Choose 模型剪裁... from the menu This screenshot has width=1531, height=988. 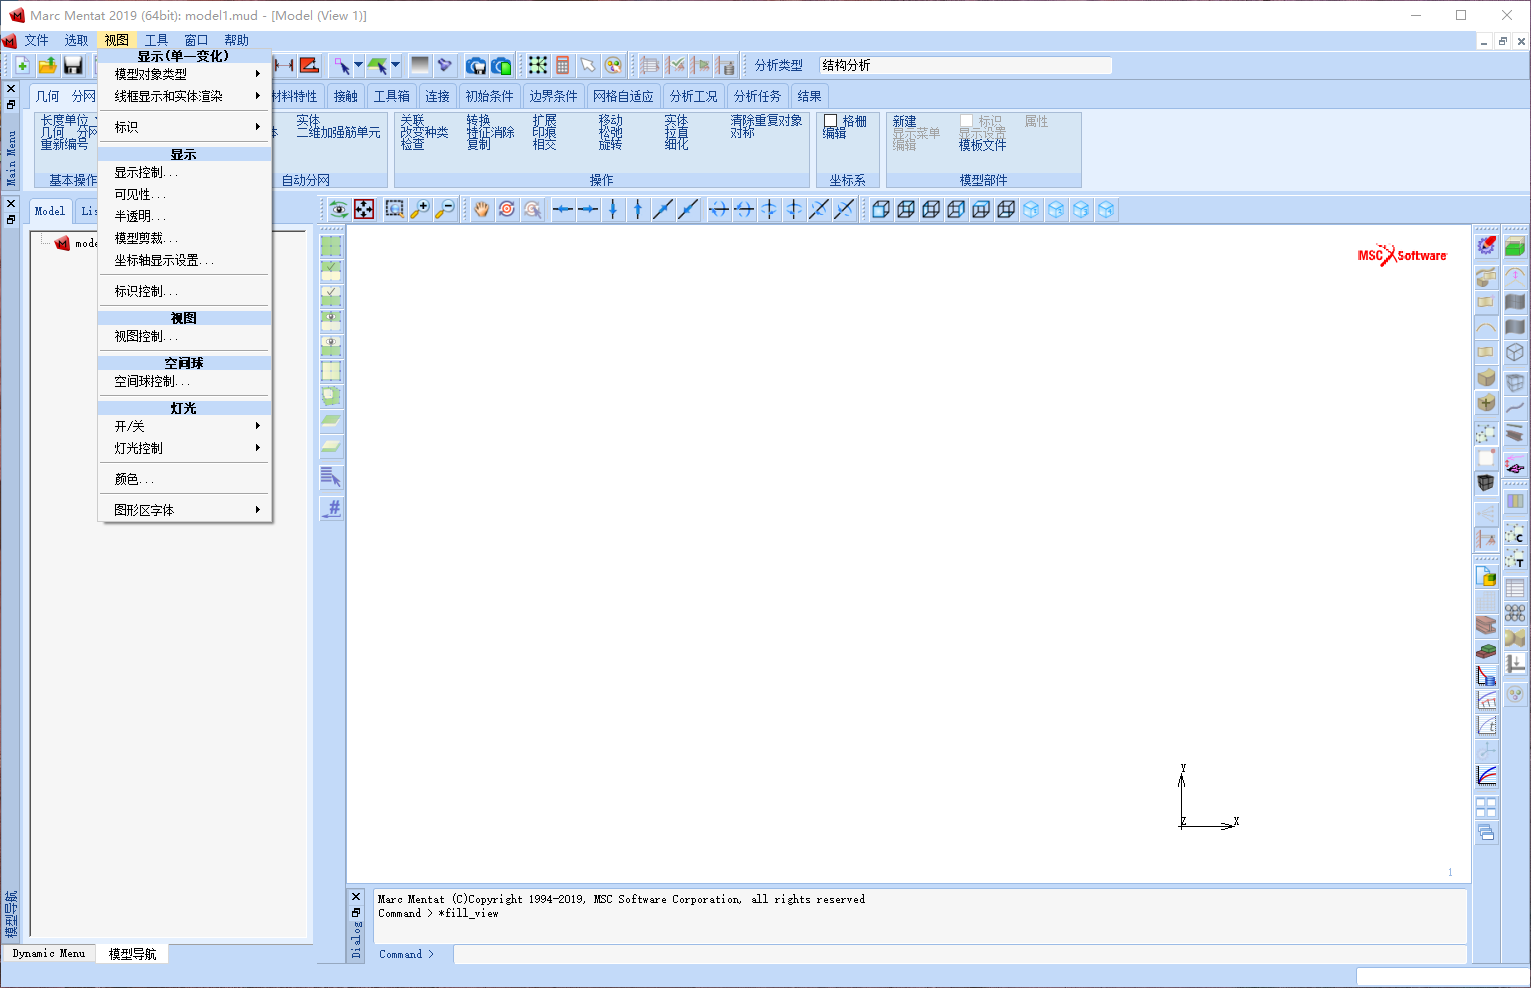(185, 238)
